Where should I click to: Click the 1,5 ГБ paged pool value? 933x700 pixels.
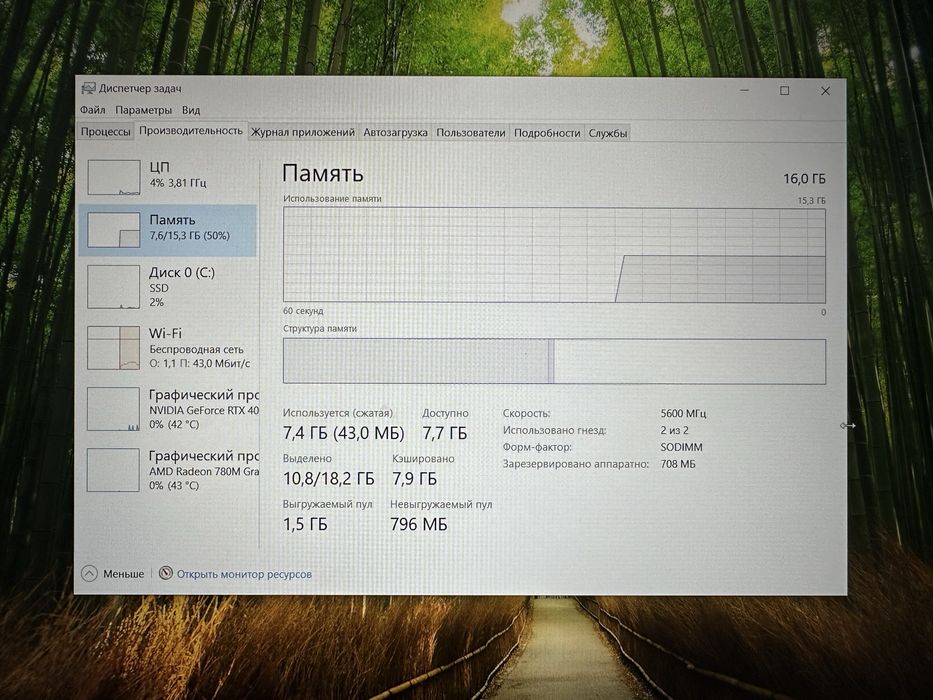pos(305,524)
